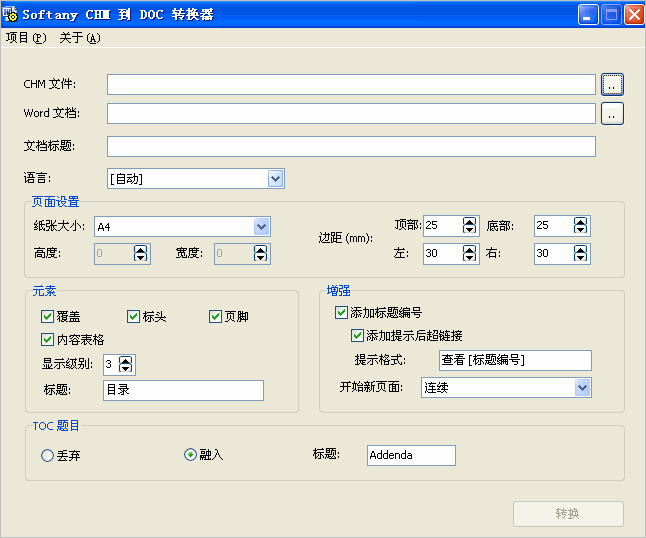Open the 项目(P) menu
This screenshot has width=646, height=538.
click(26, 38)
